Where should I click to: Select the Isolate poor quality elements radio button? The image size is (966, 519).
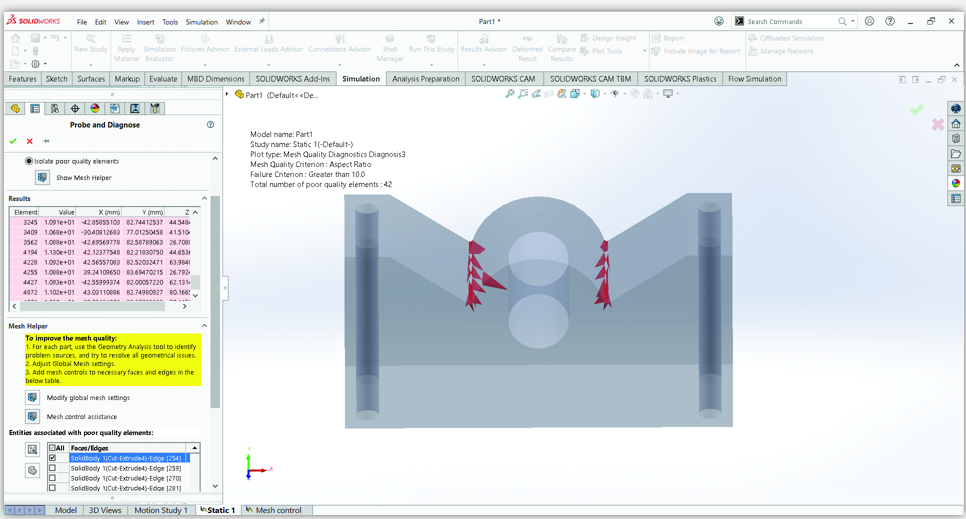click(28, 161)
